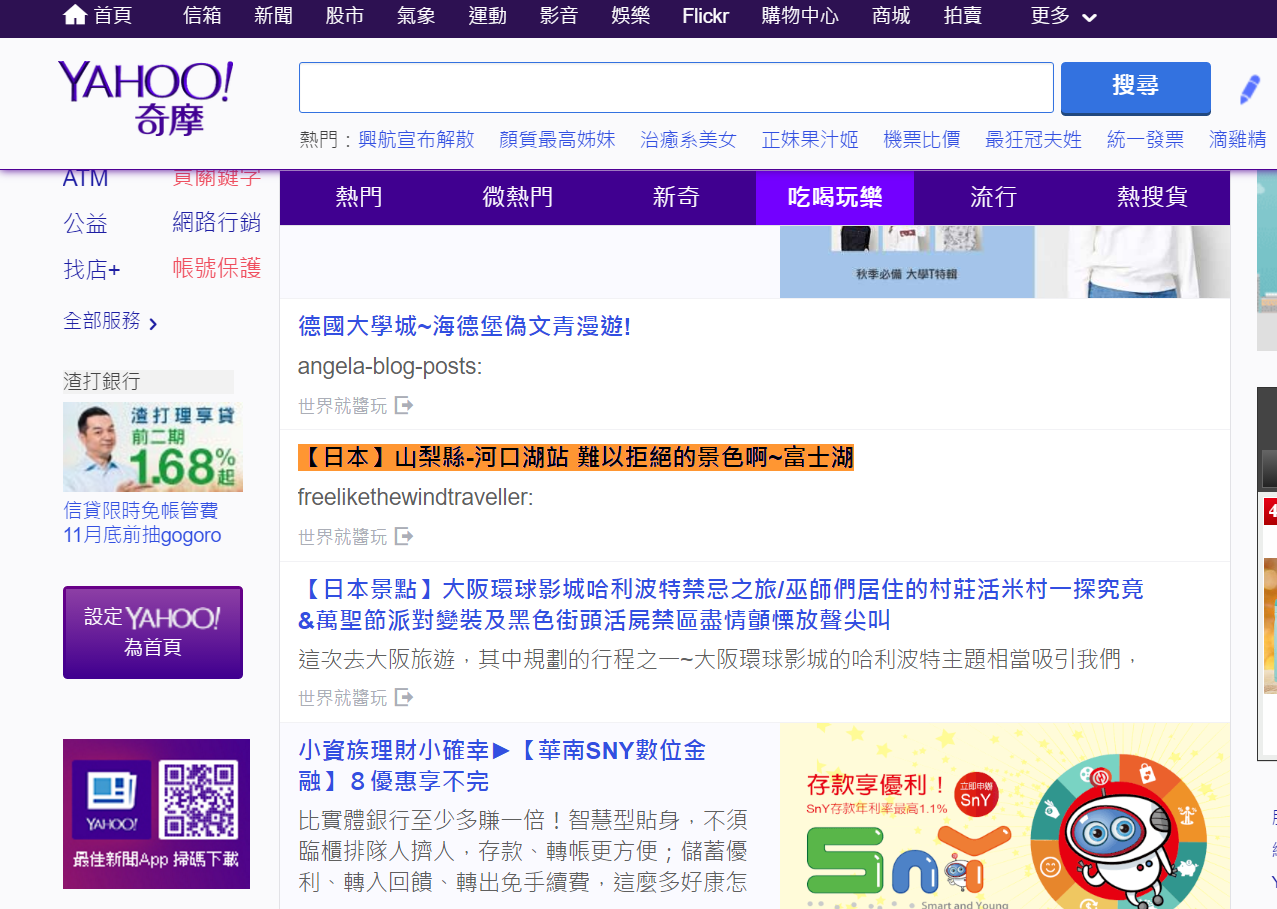Open 華南SNY數位金融 sponsored headline
The image size is (1277, 909).
502,766
